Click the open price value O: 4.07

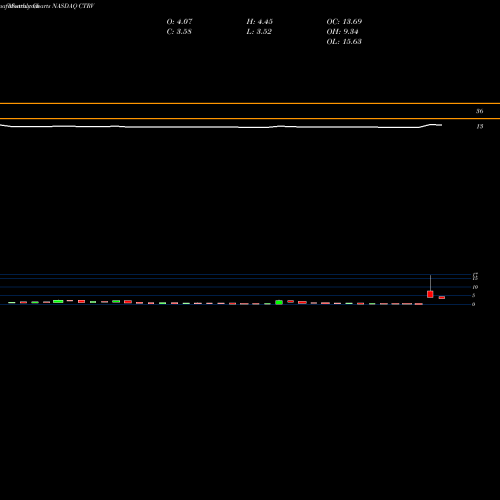[x=179, y=22]
